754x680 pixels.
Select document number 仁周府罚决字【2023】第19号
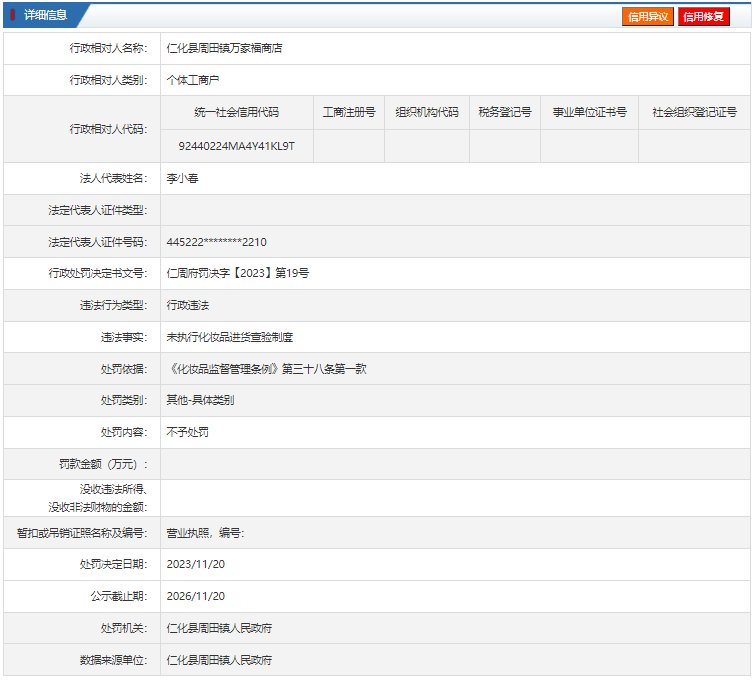click(x=238, y=273)
